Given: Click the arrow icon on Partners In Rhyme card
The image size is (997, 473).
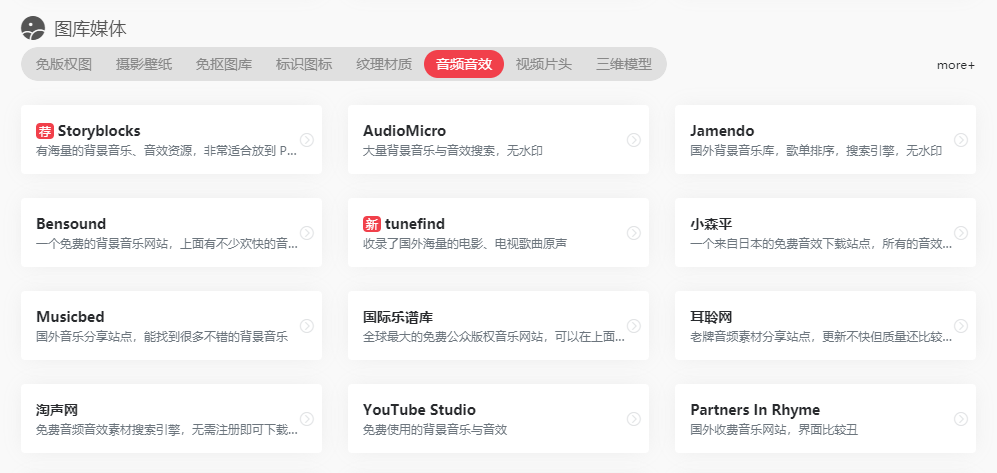Looking at the screenshot, I should coord(961,418).
